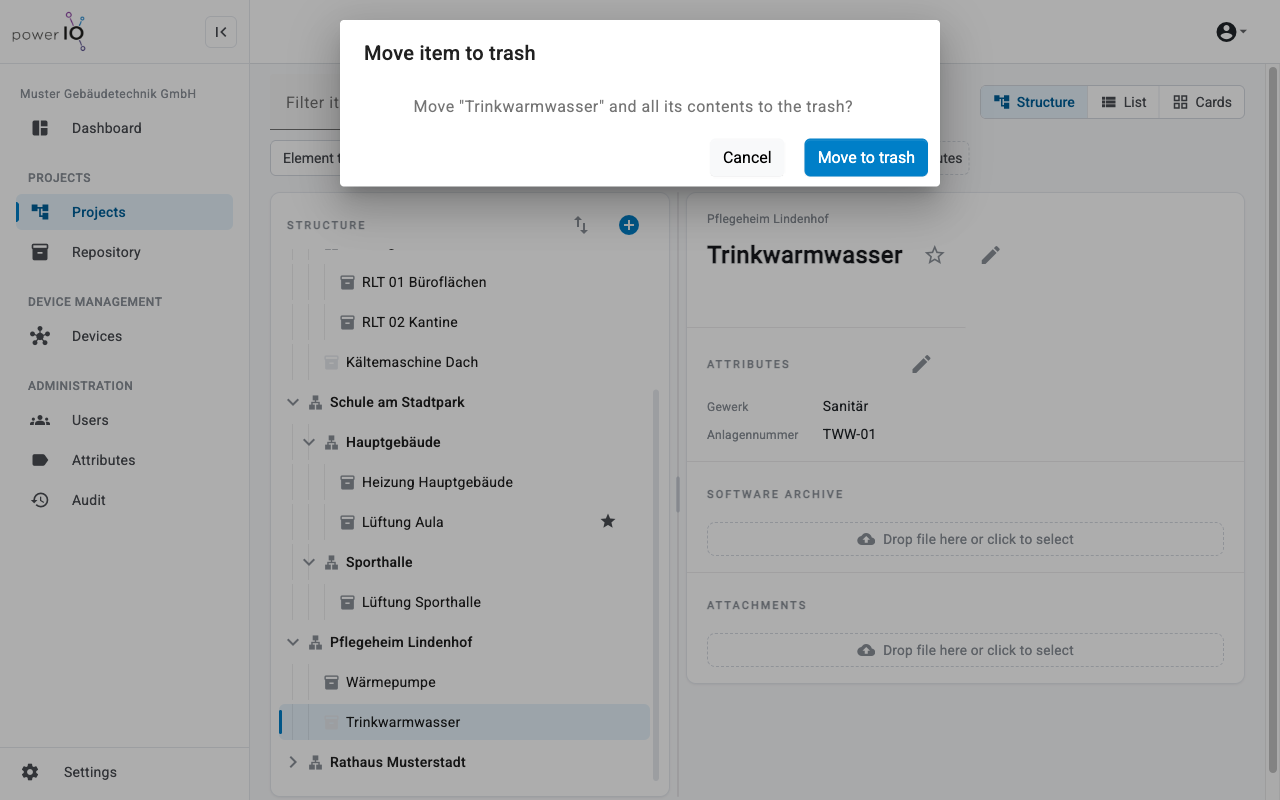
Task: Cancel the move to trash dialog
Action: [x=747, y=157]
